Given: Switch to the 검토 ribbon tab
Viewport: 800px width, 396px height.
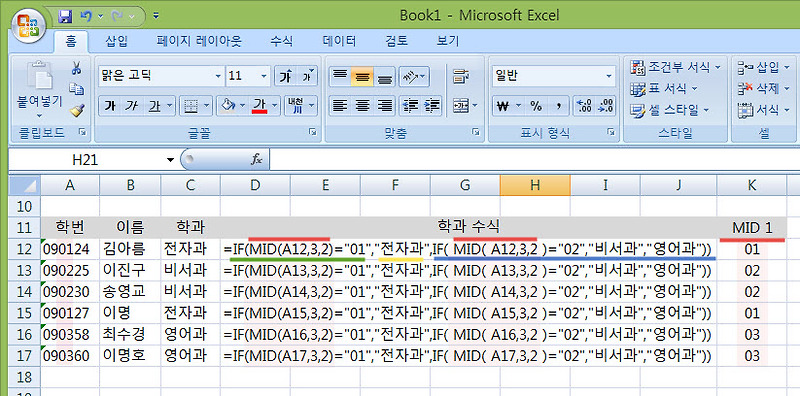Looking at the screenshot, I should tap(396, 41).
